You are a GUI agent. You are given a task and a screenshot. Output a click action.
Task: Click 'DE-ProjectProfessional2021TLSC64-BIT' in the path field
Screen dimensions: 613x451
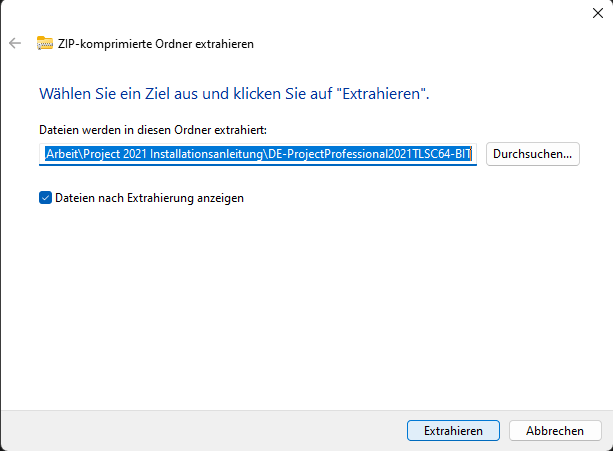tap(368, 154)
